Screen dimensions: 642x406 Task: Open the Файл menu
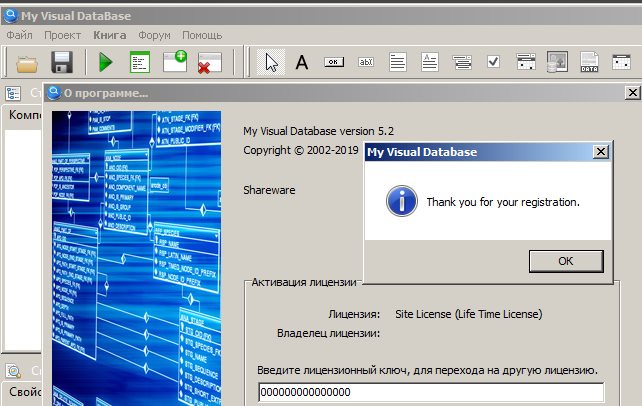[x=19, y=35]
